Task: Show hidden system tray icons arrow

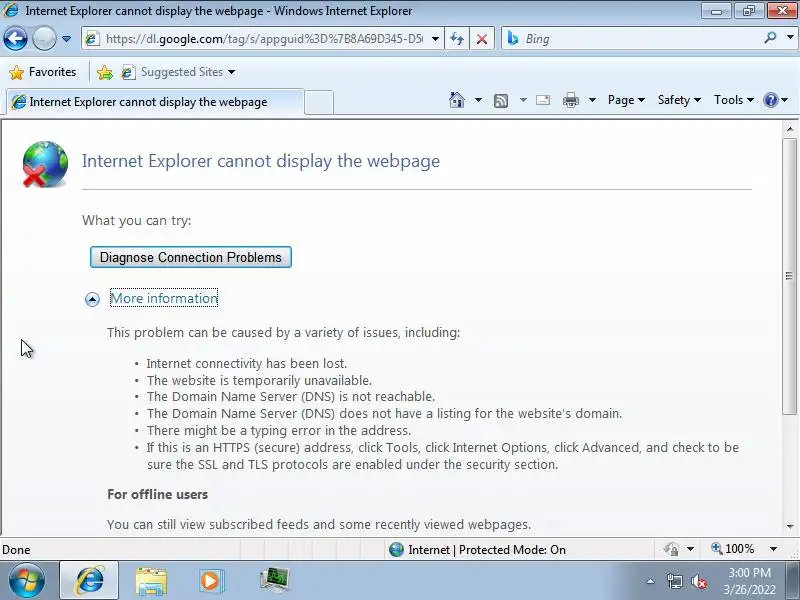Action: (651, 581)
